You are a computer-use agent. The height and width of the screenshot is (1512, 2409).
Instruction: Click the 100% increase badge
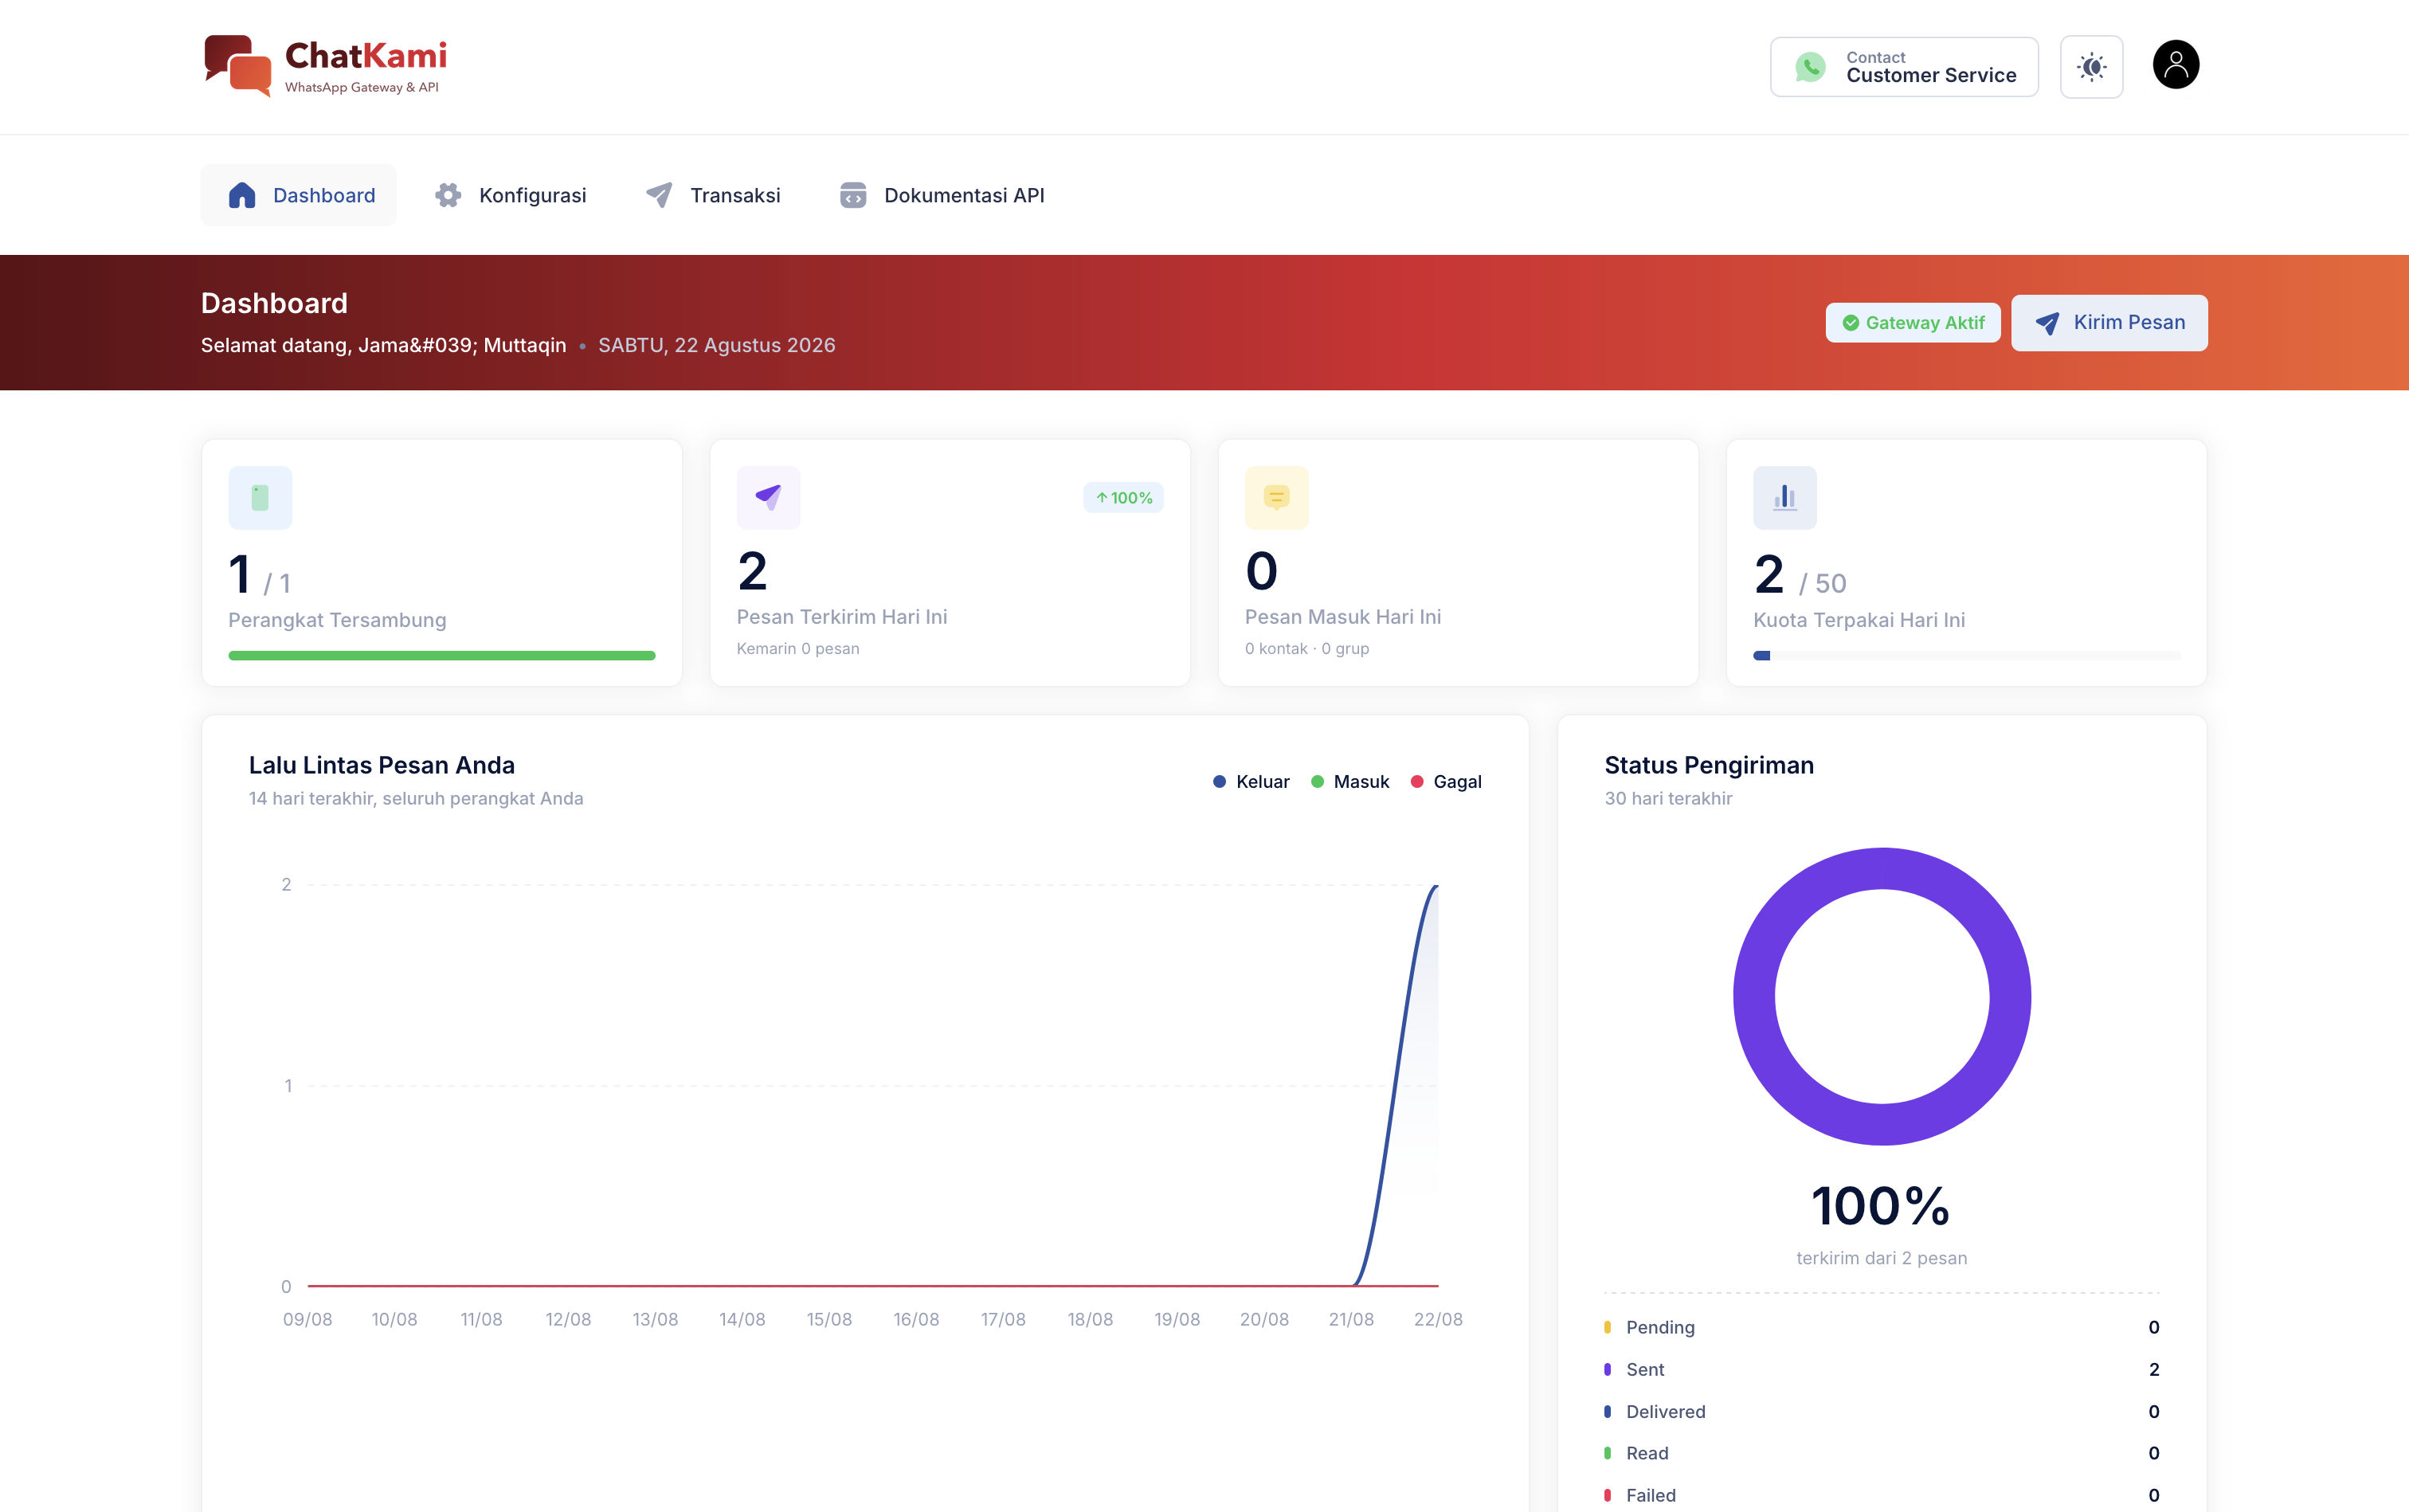click(x=1123, y=498)
